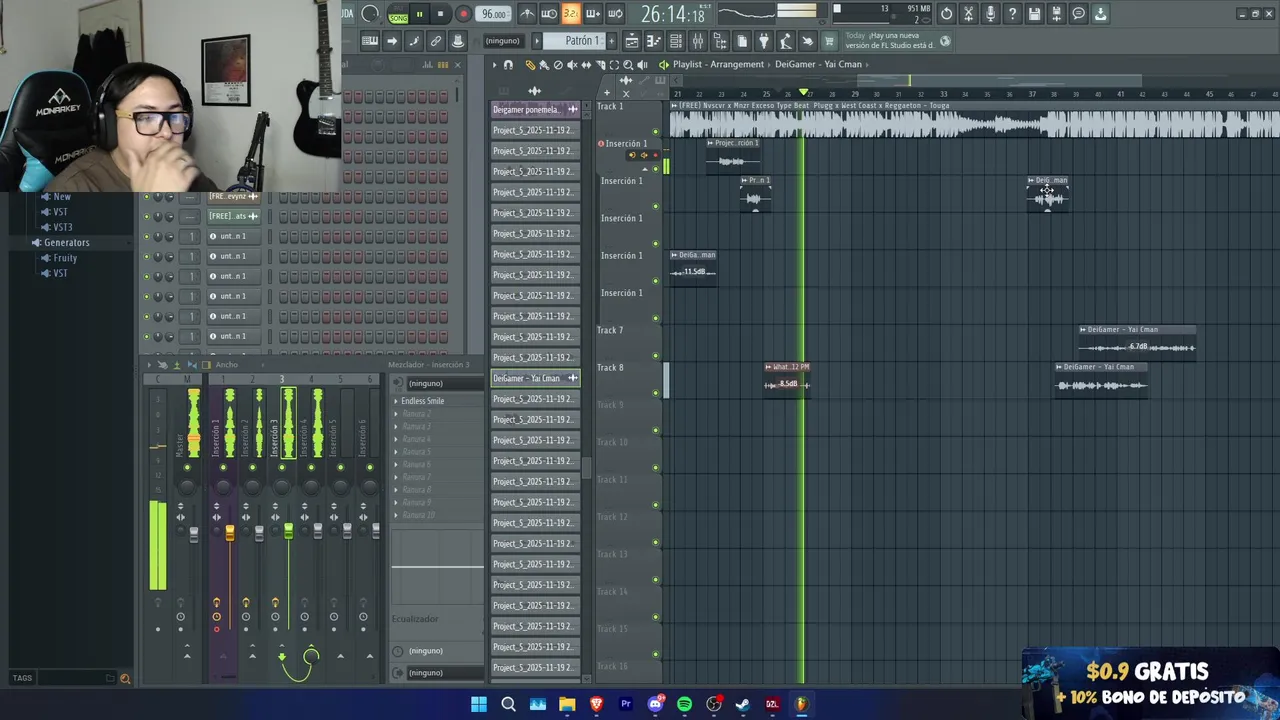Click the Master track volume fader

(x=194, y=533)
